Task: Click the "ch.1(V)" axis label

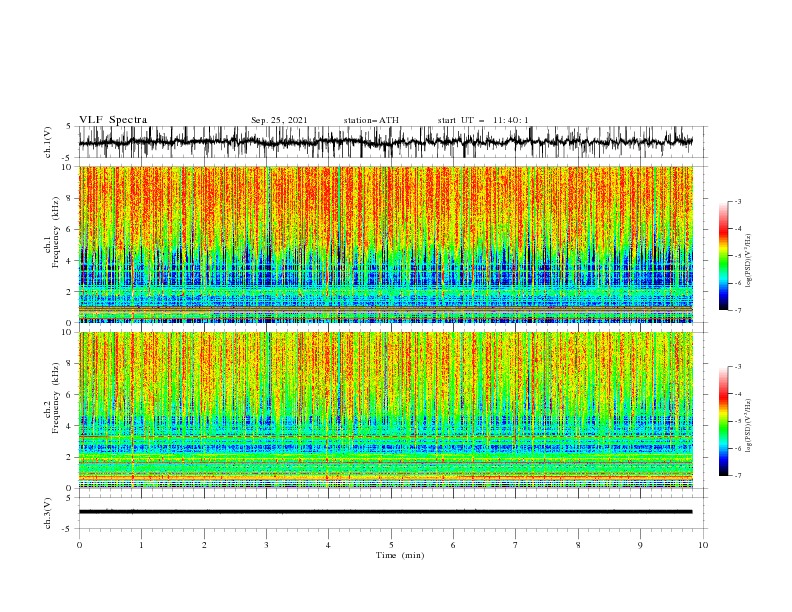Action: (48, 142)
